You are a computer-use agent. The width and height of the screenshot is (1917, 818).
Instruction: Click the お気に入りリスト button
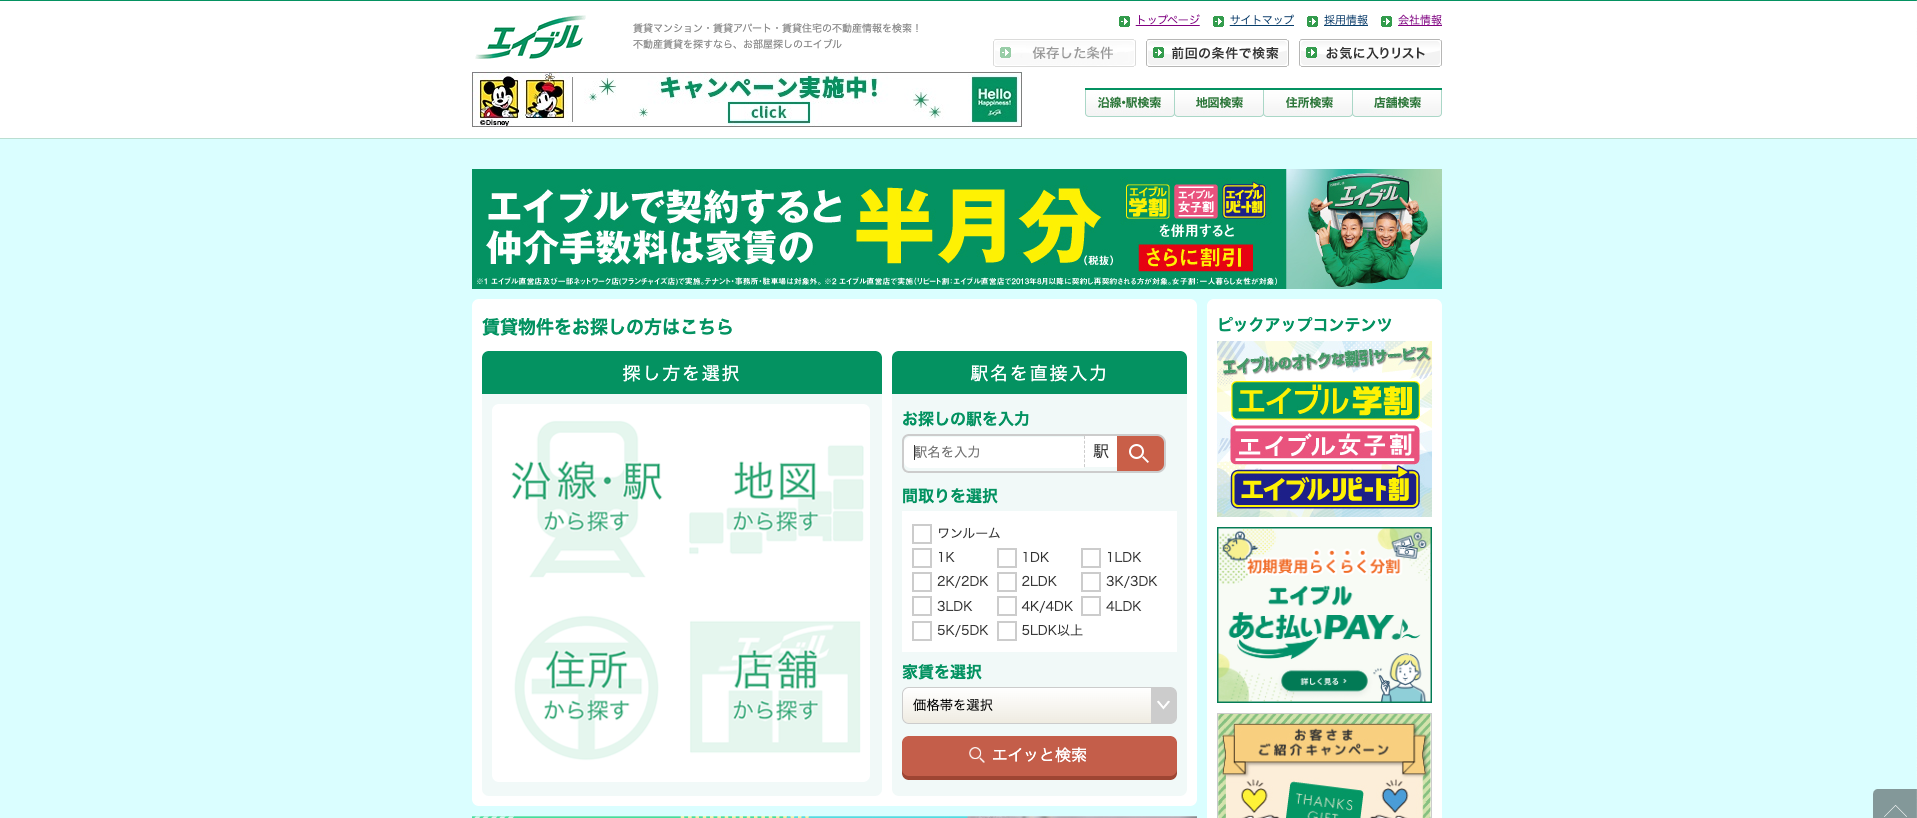[x=1370, y=53]
